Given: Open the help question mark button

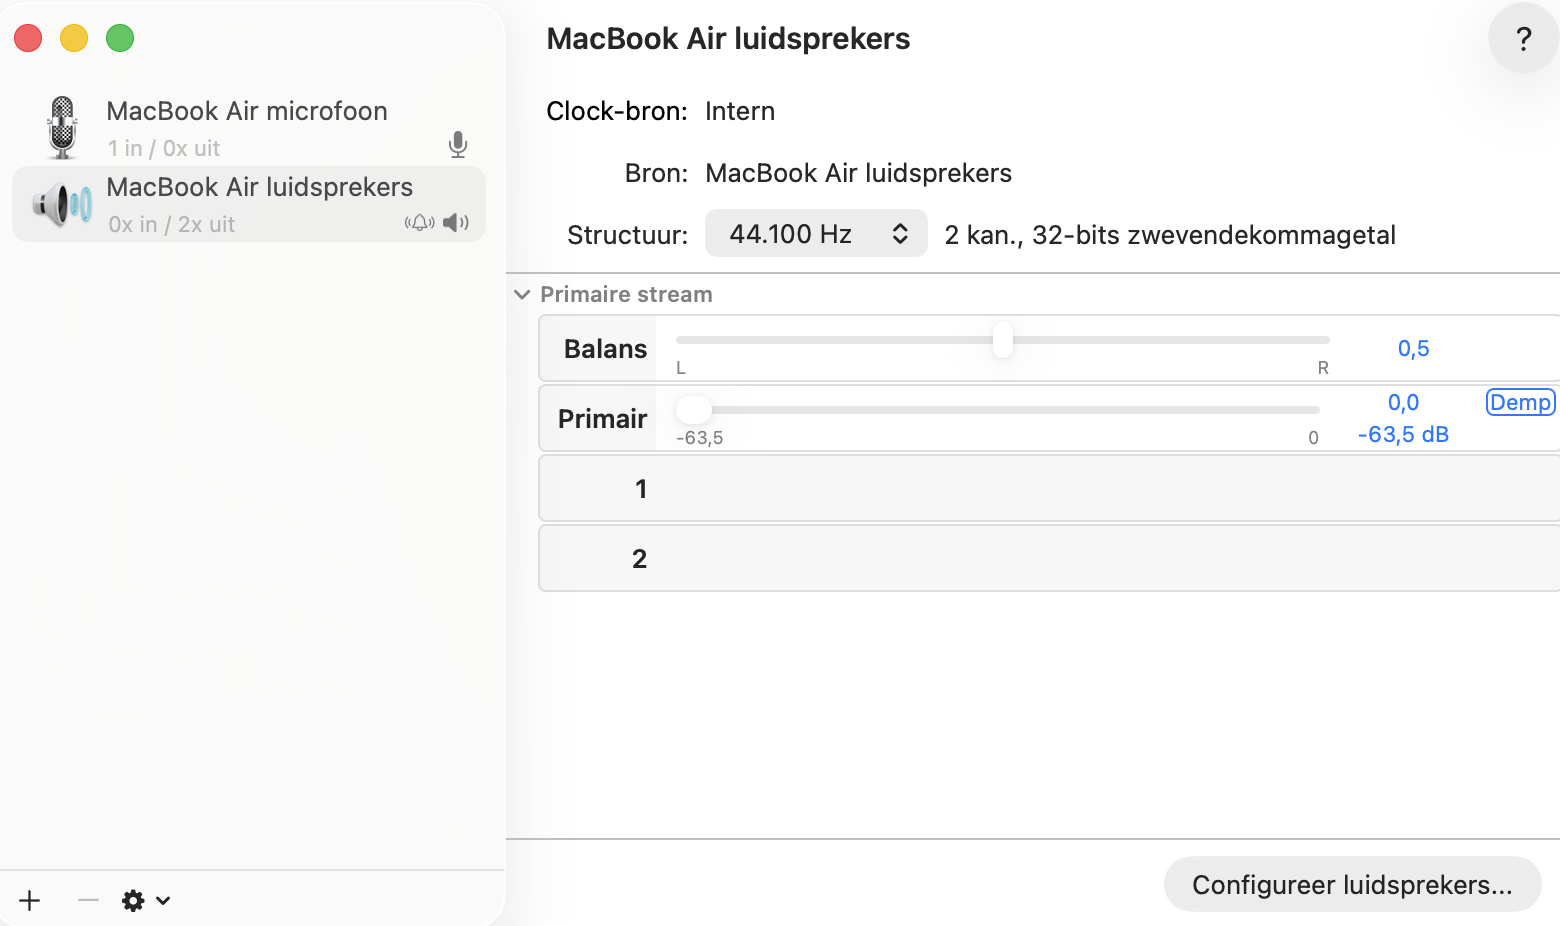Looking at the screenshot, I should pos(1522,38).
